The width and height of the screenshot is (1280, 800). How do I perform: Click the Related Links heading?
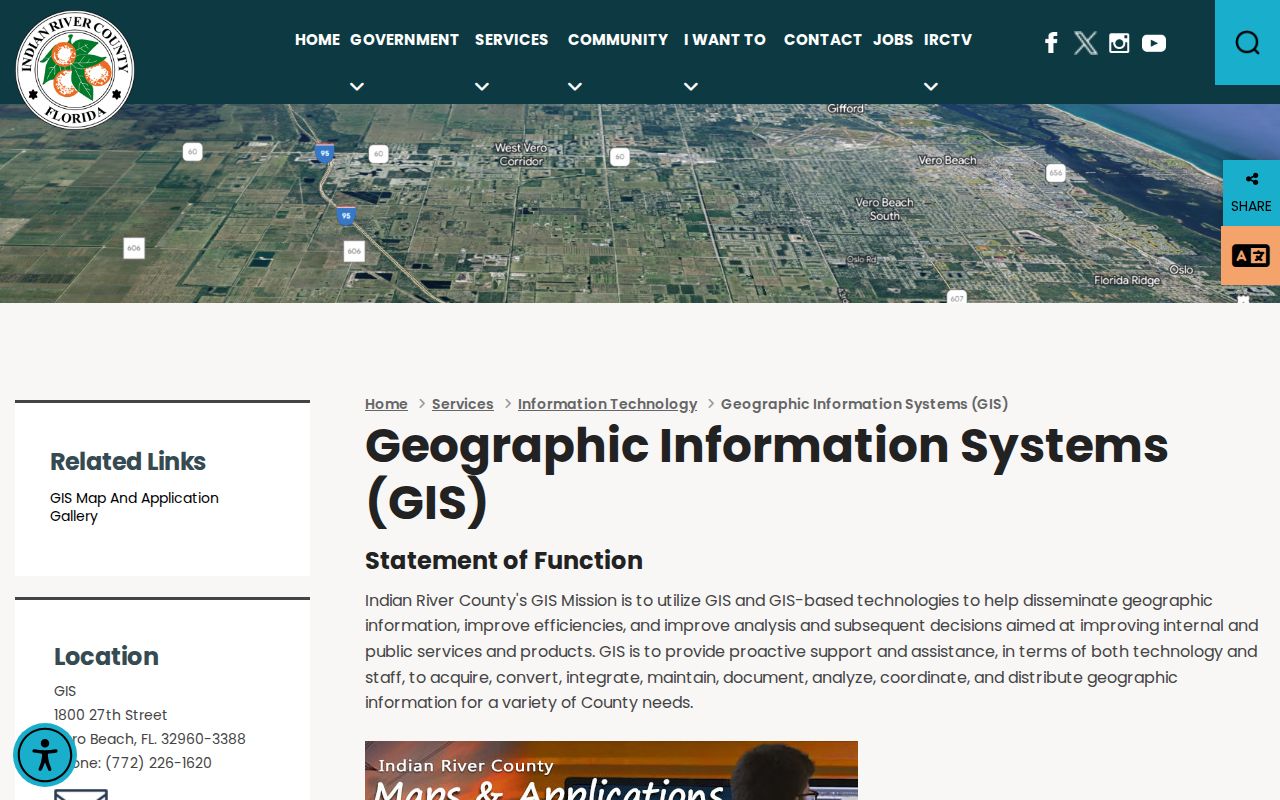tap(128, 462)
